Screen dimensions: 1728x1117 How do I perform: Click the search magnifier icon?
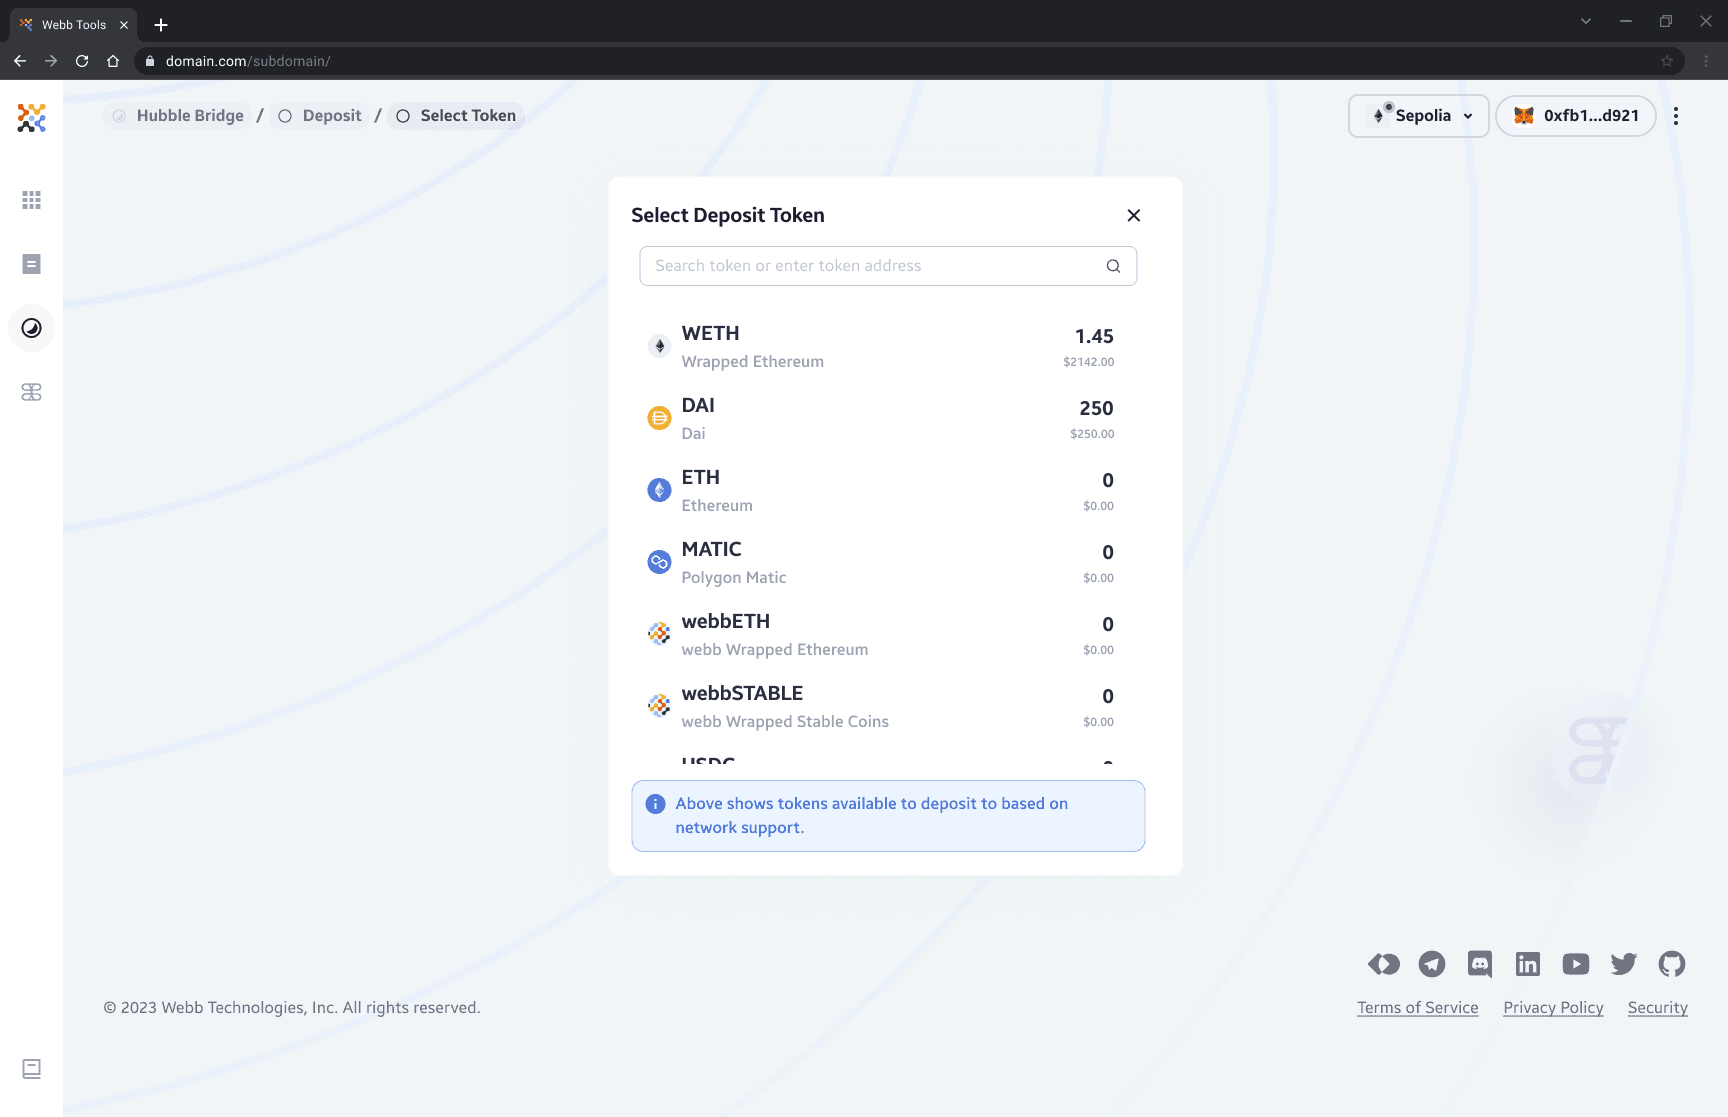coord(1113,266)
